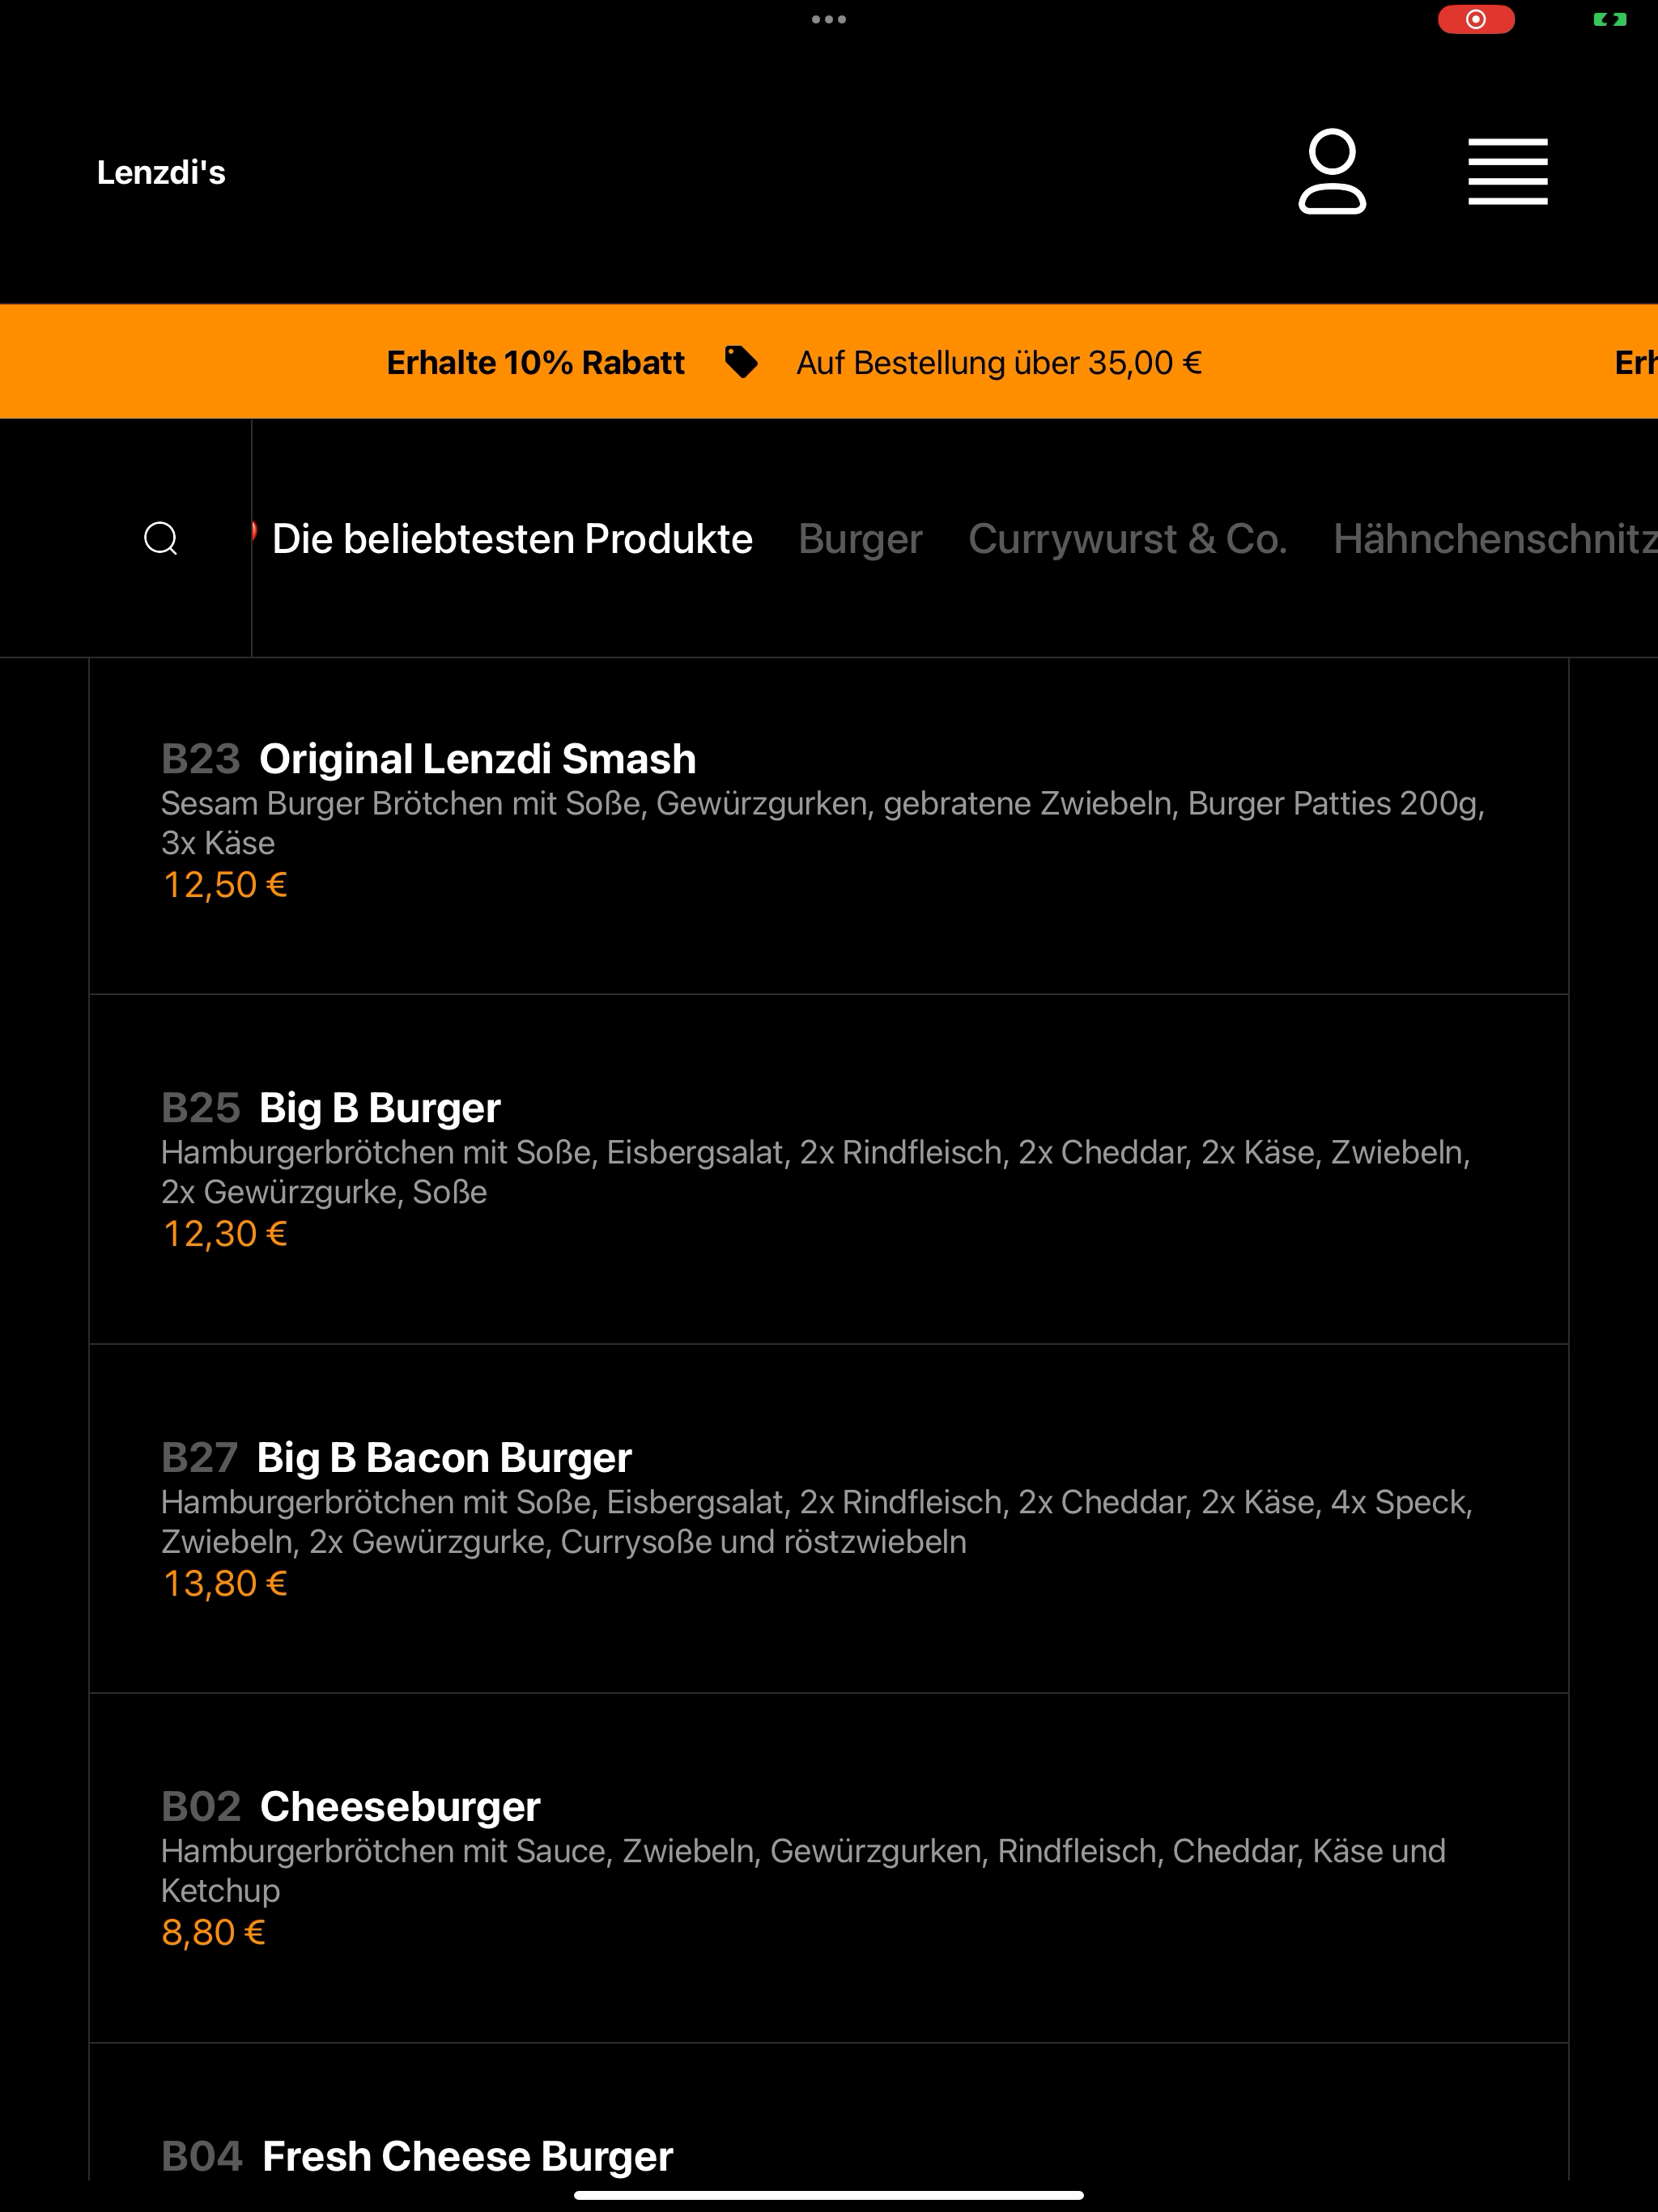Go to Lenzdi's home logo
The height and width of the screenshot is (2212, 1658).
pyautogui.click(x=161, y=172)
